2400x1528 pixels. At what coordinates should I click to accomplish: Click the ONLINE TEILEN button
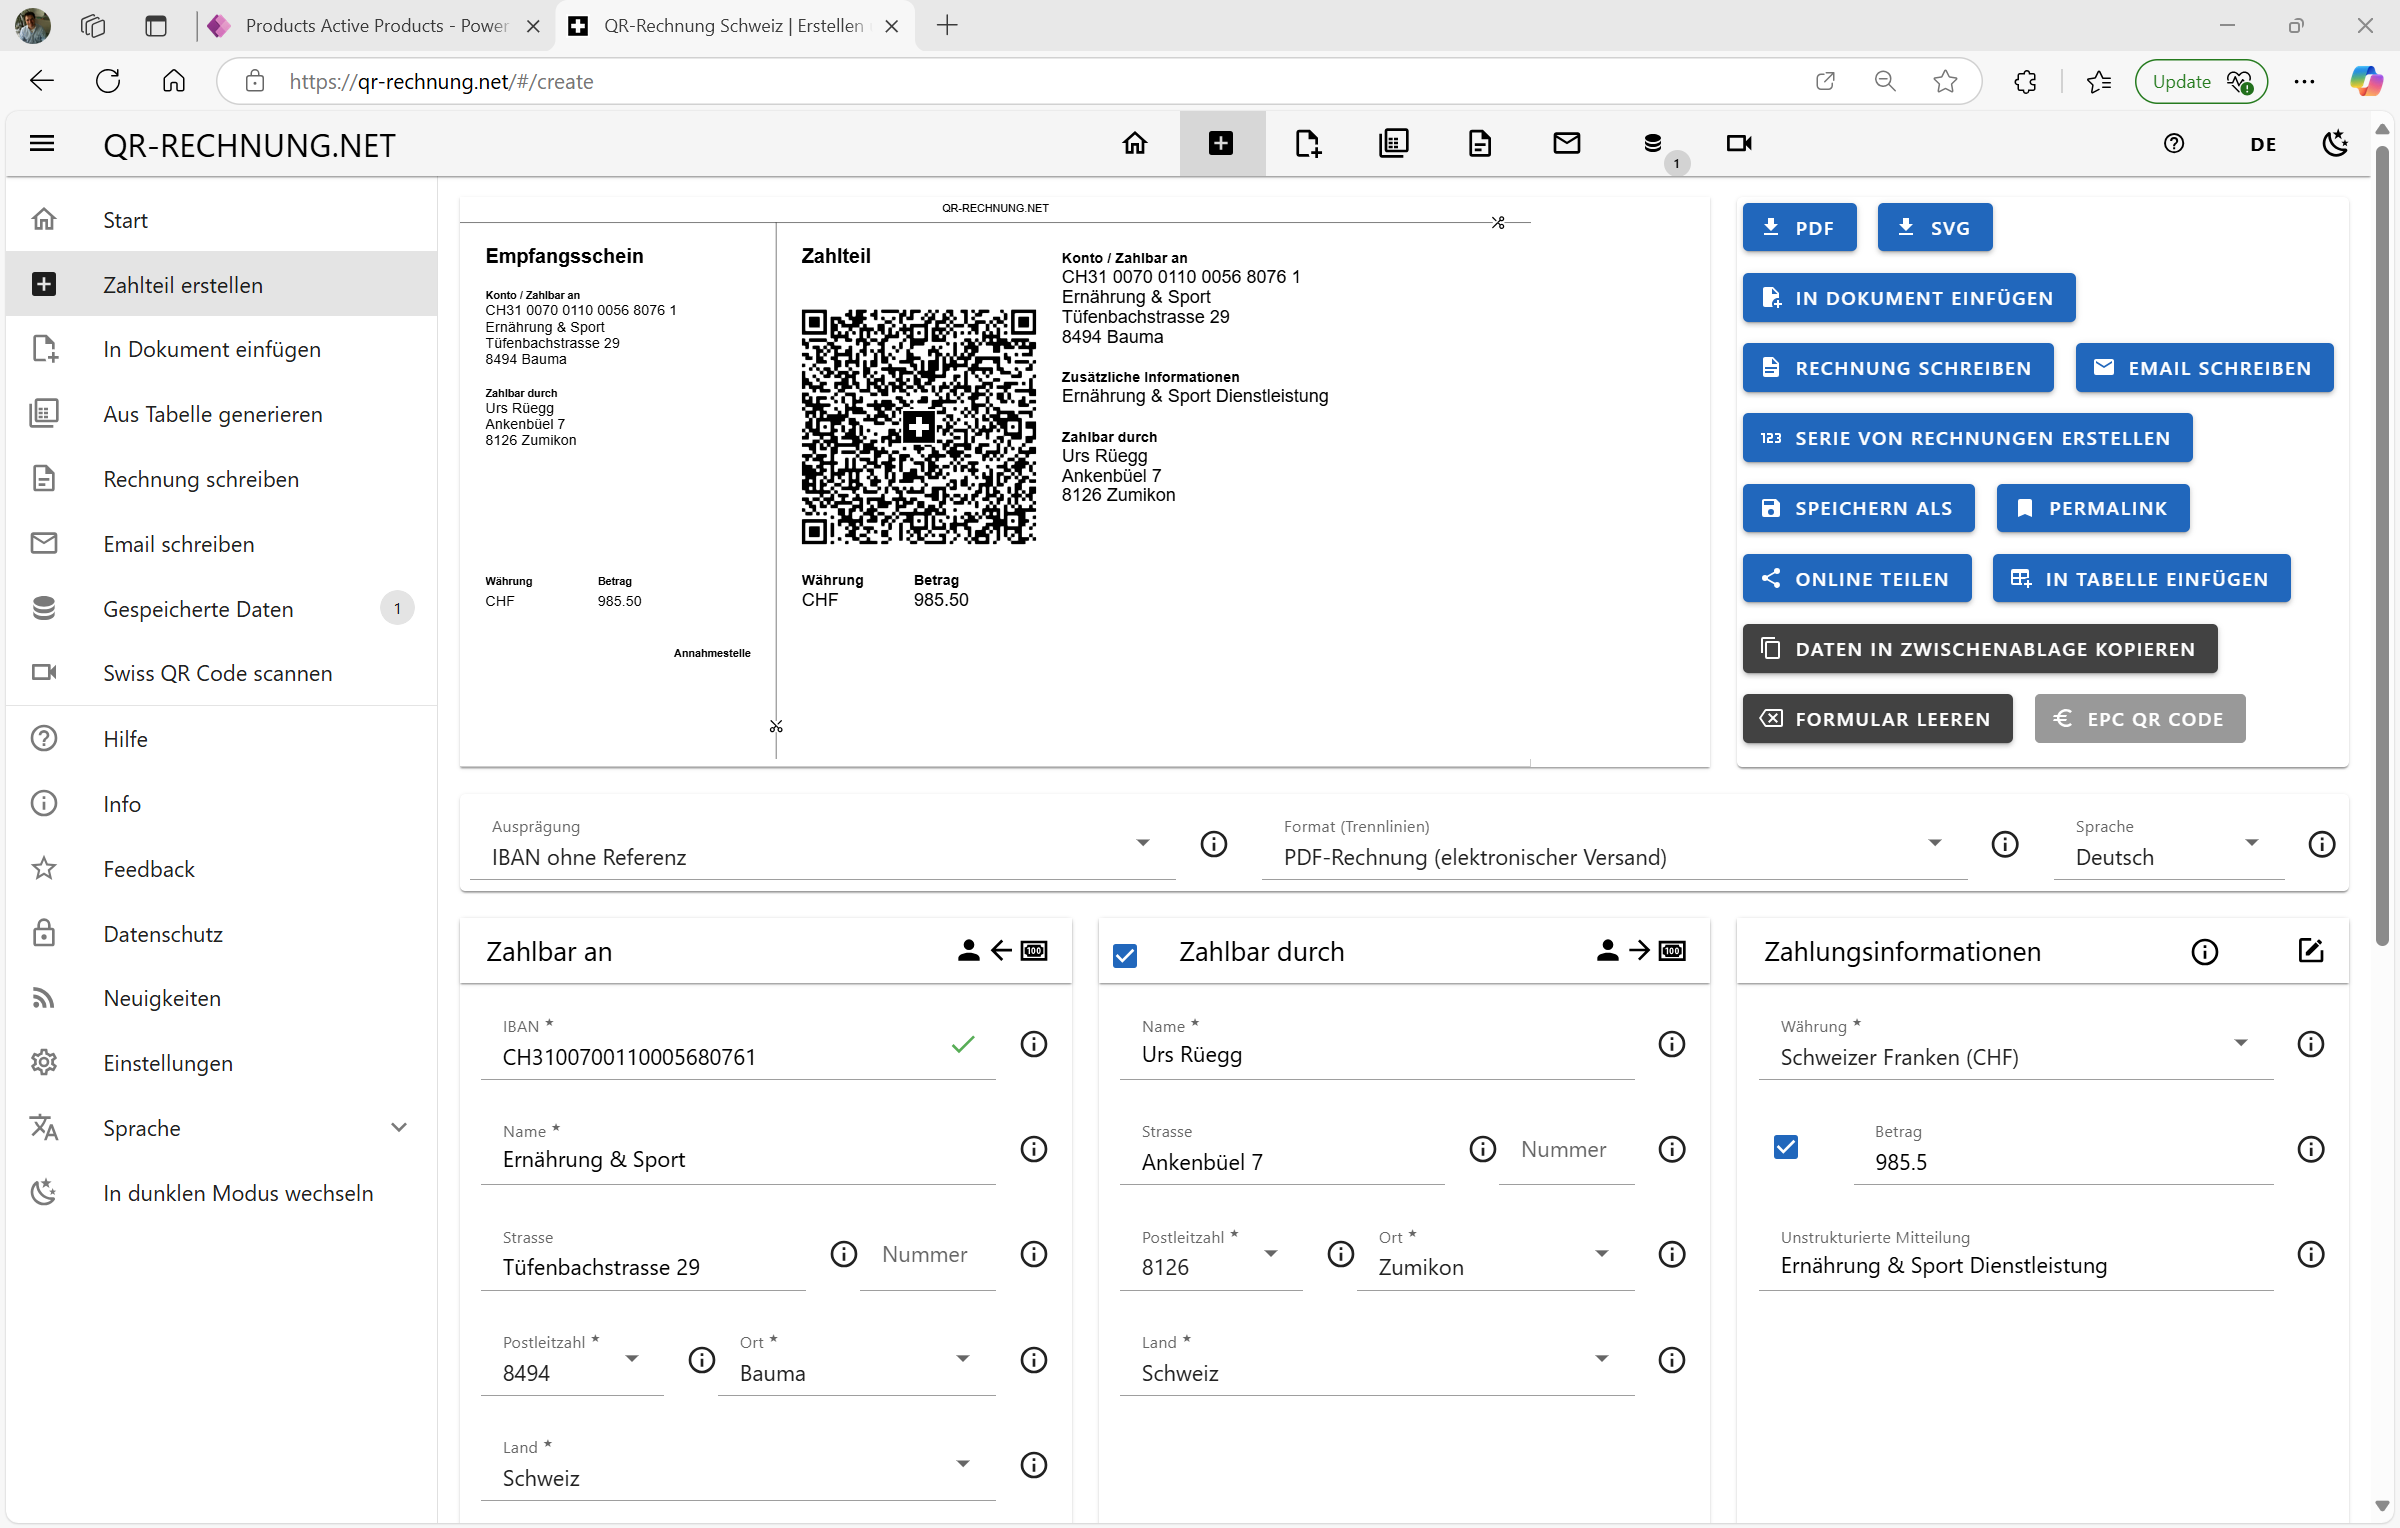1857,579
